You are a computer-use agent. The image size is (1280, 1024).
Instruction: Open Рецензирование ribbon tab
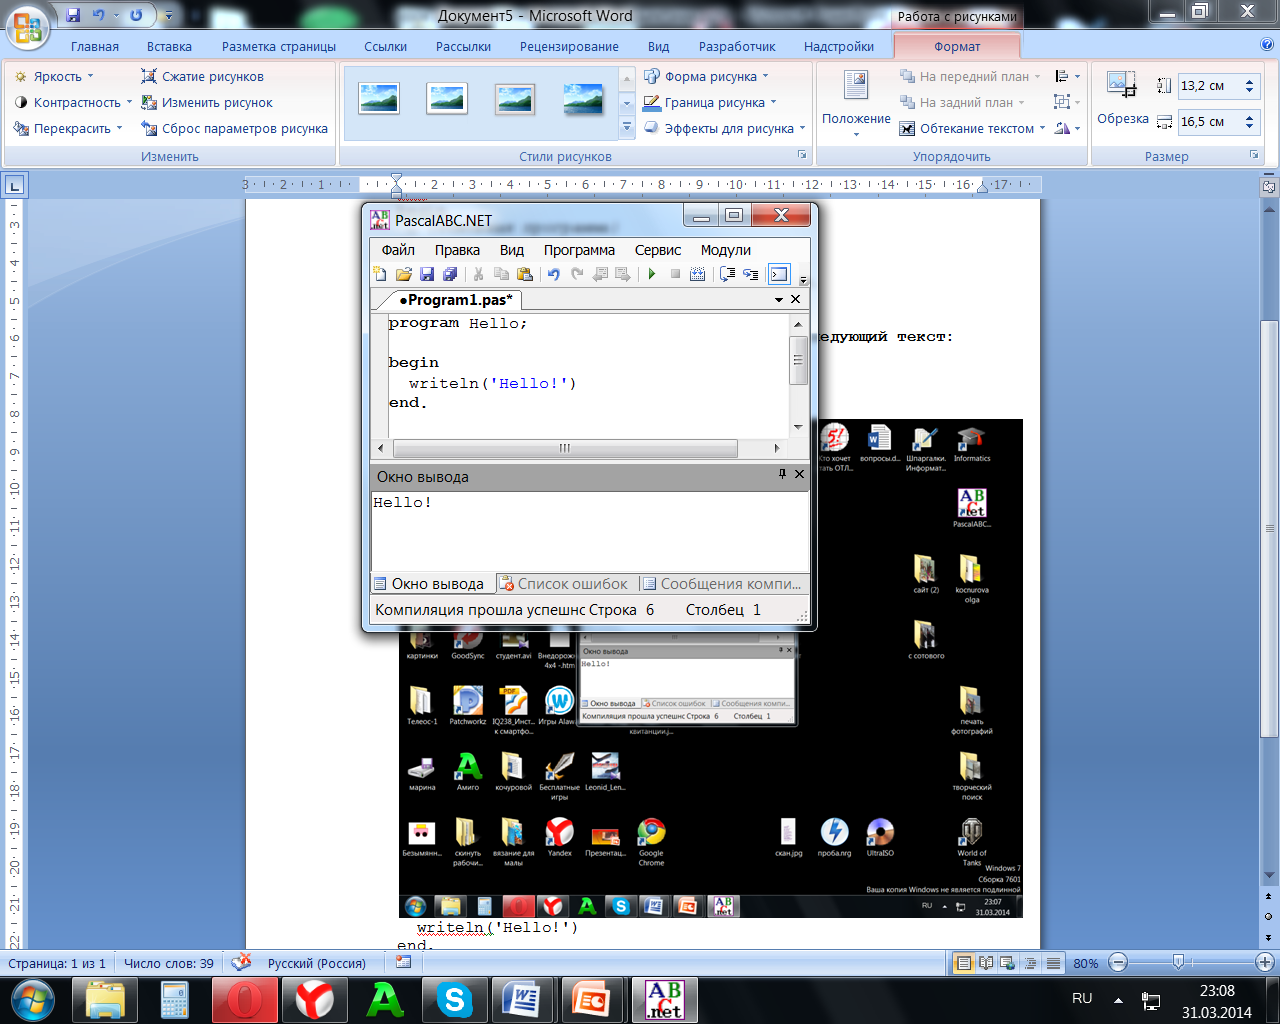click(x=569, y=47)
